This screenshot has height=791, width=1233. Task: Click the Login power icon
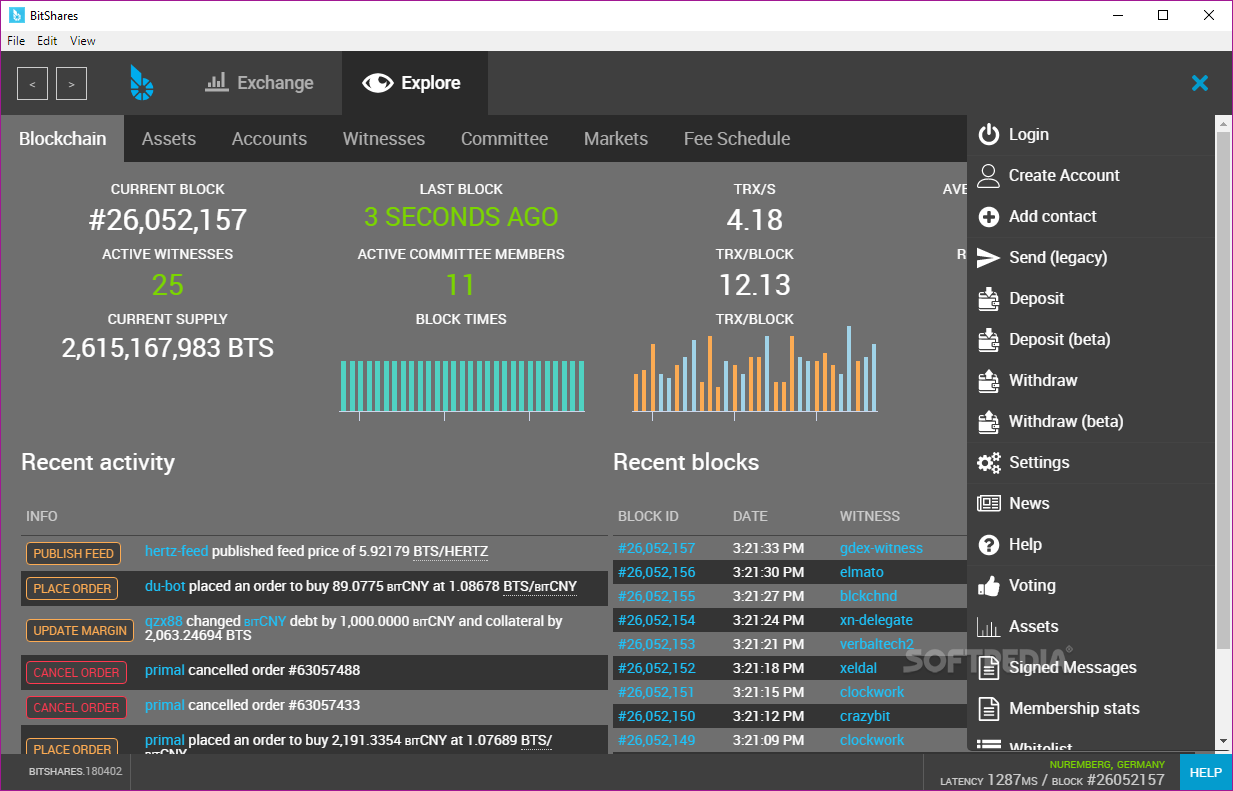pyautogui.click(x=989, y=135)
